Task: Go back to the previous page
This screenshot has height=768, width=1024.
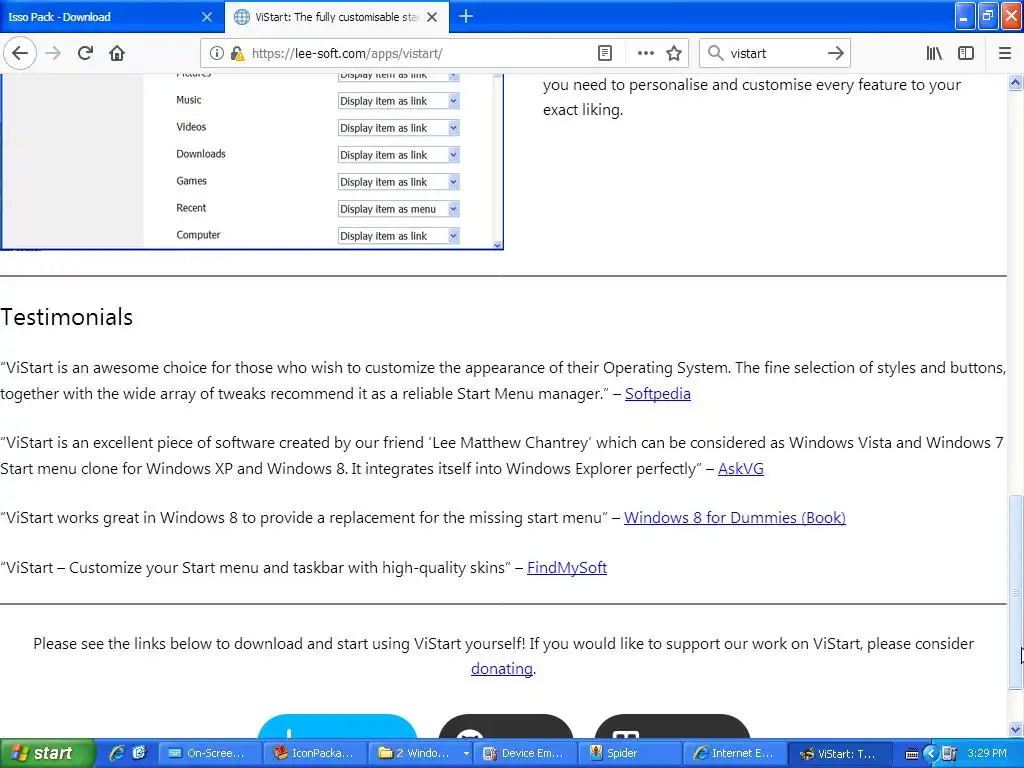Action: (x=20, y=54)
